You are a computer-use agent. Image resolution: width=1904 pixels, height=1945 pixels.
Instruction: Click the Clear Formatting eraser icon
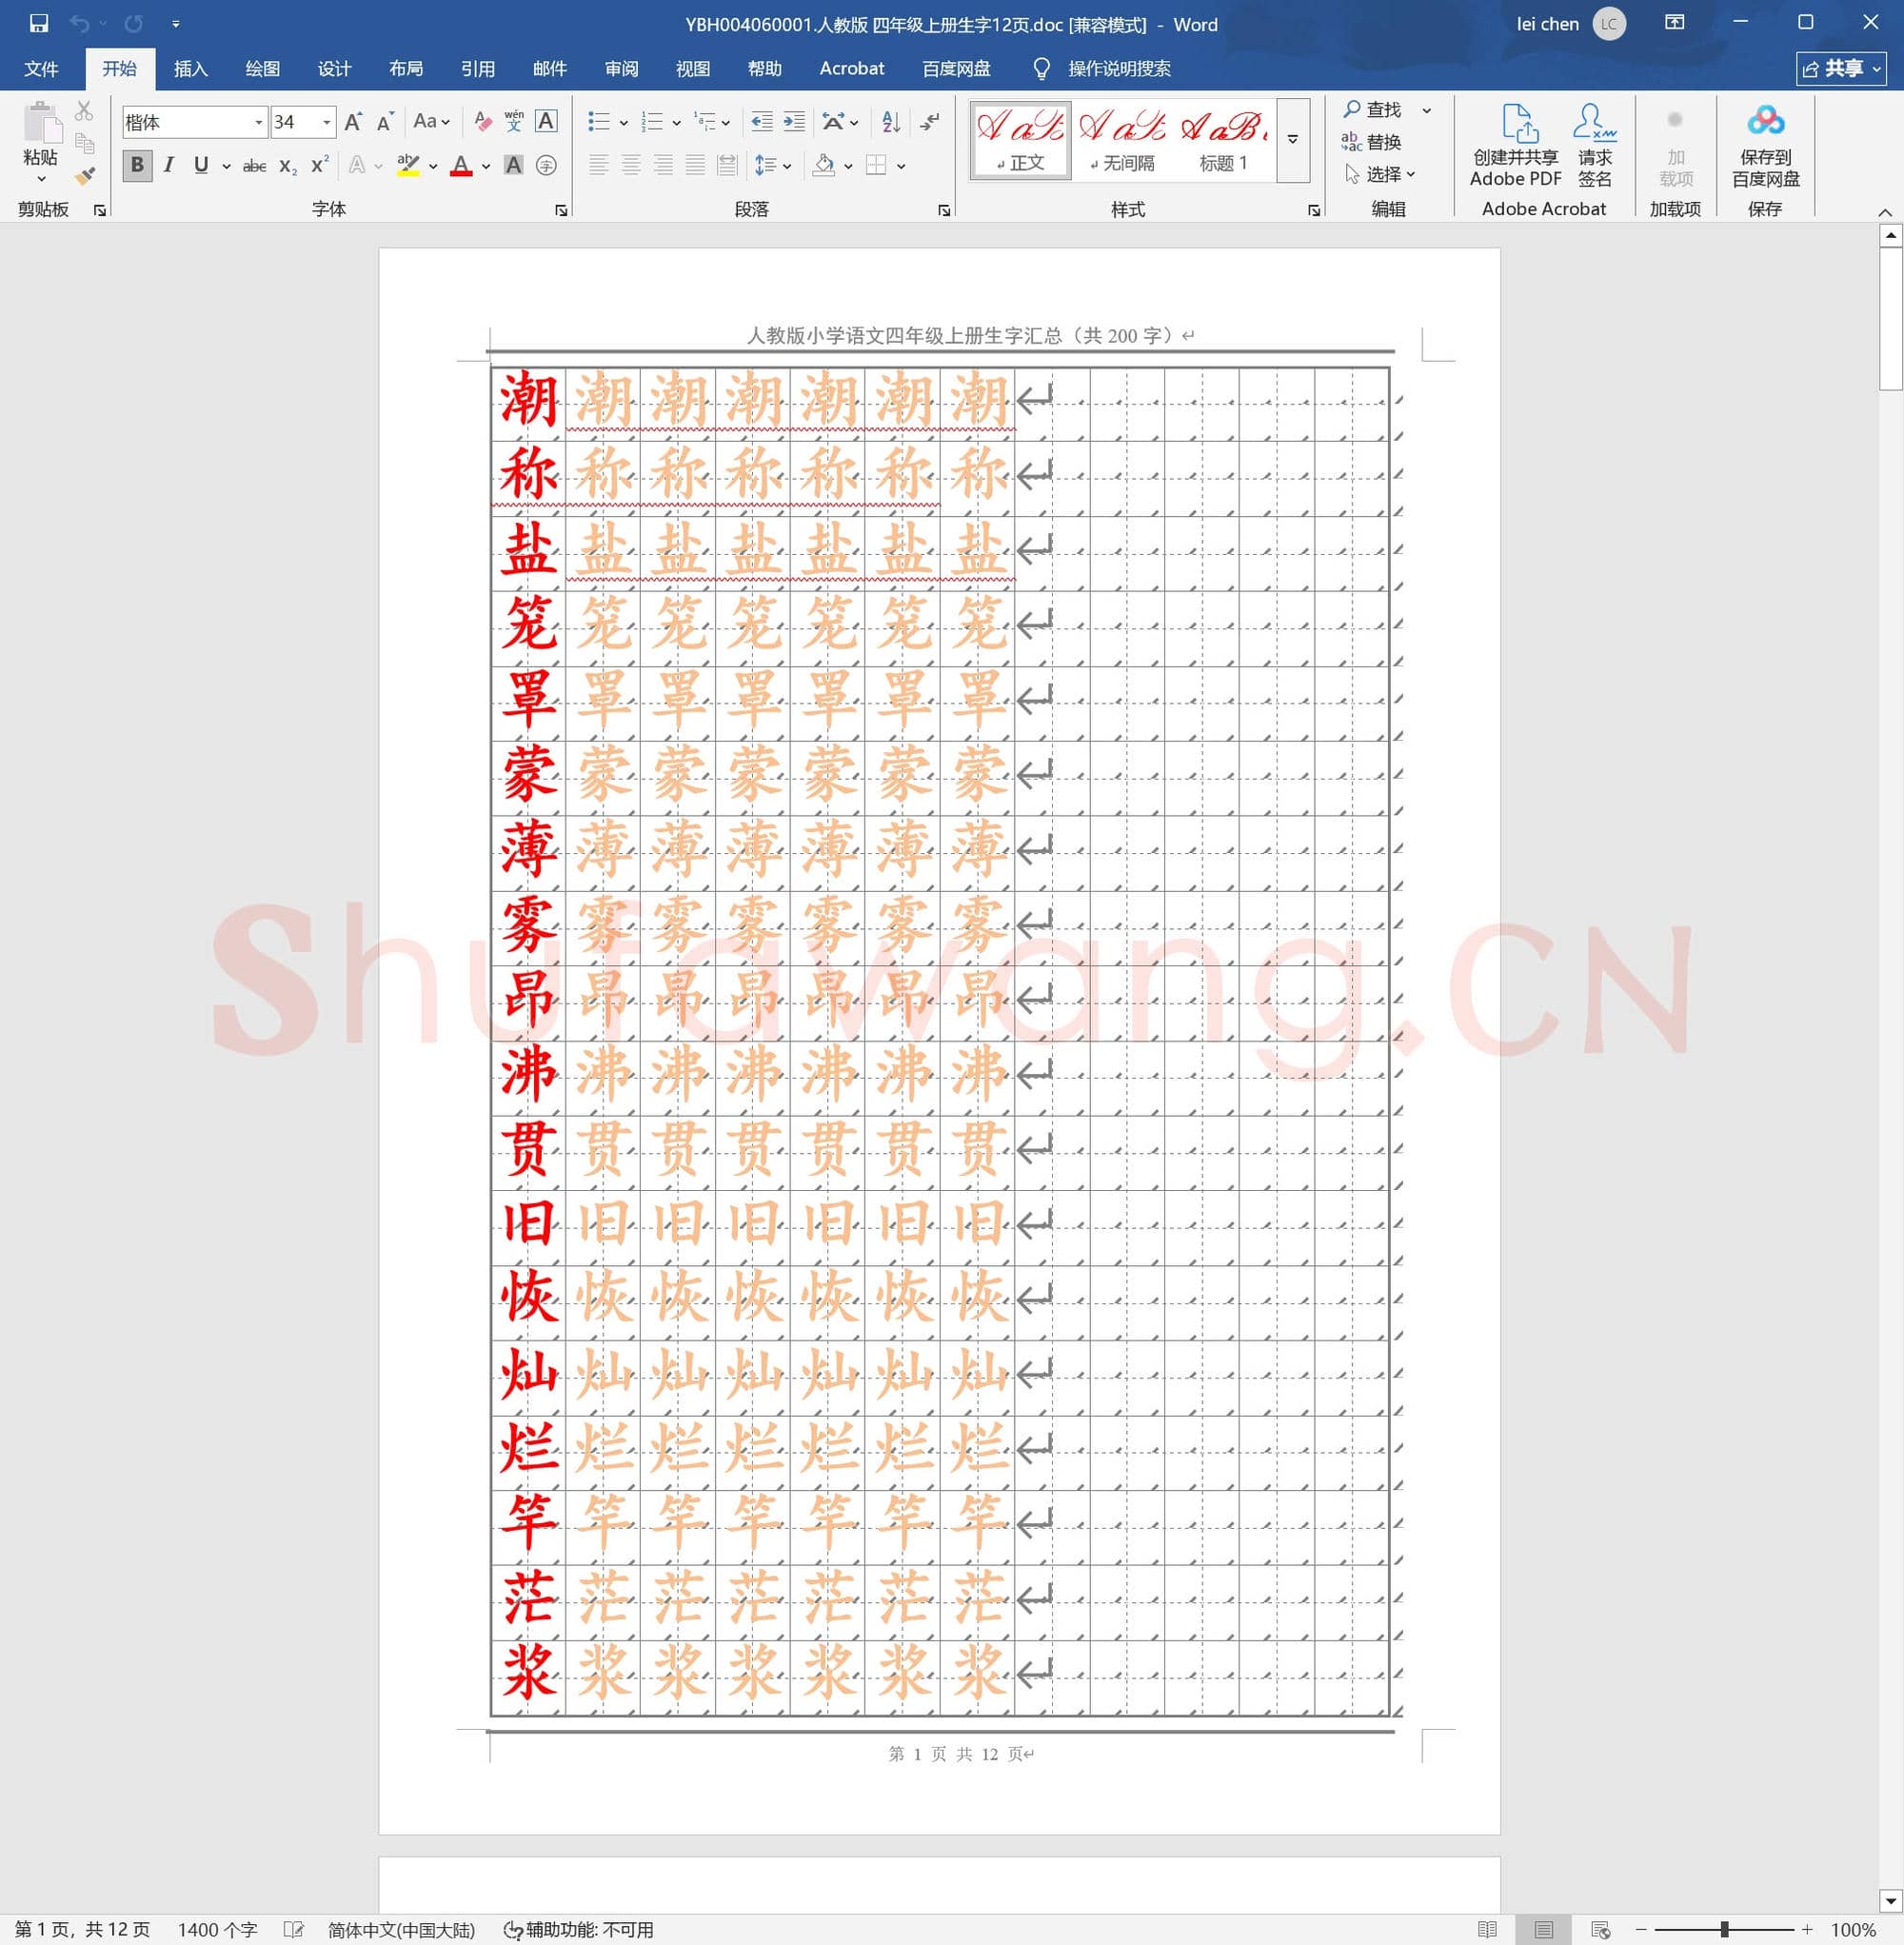pyautogui.click(x=483, y=122)
